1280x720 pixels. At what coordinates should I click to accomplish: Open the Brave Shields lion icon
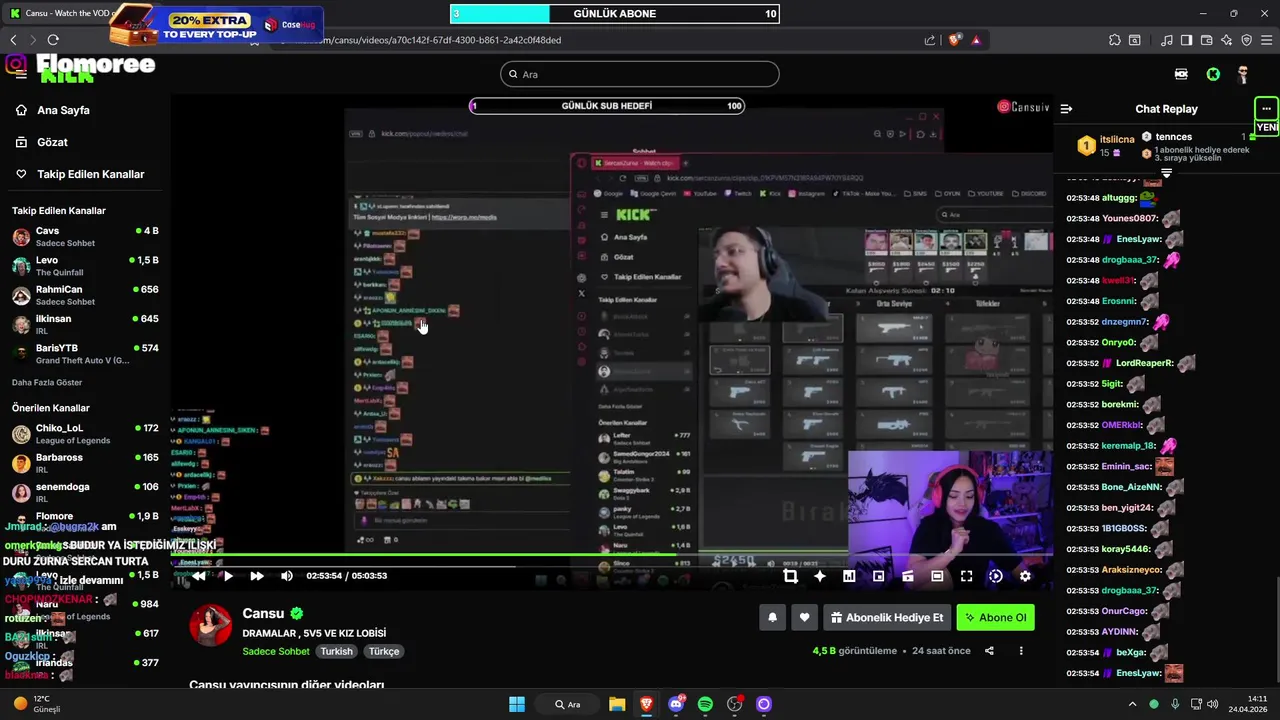click(955, 40)
